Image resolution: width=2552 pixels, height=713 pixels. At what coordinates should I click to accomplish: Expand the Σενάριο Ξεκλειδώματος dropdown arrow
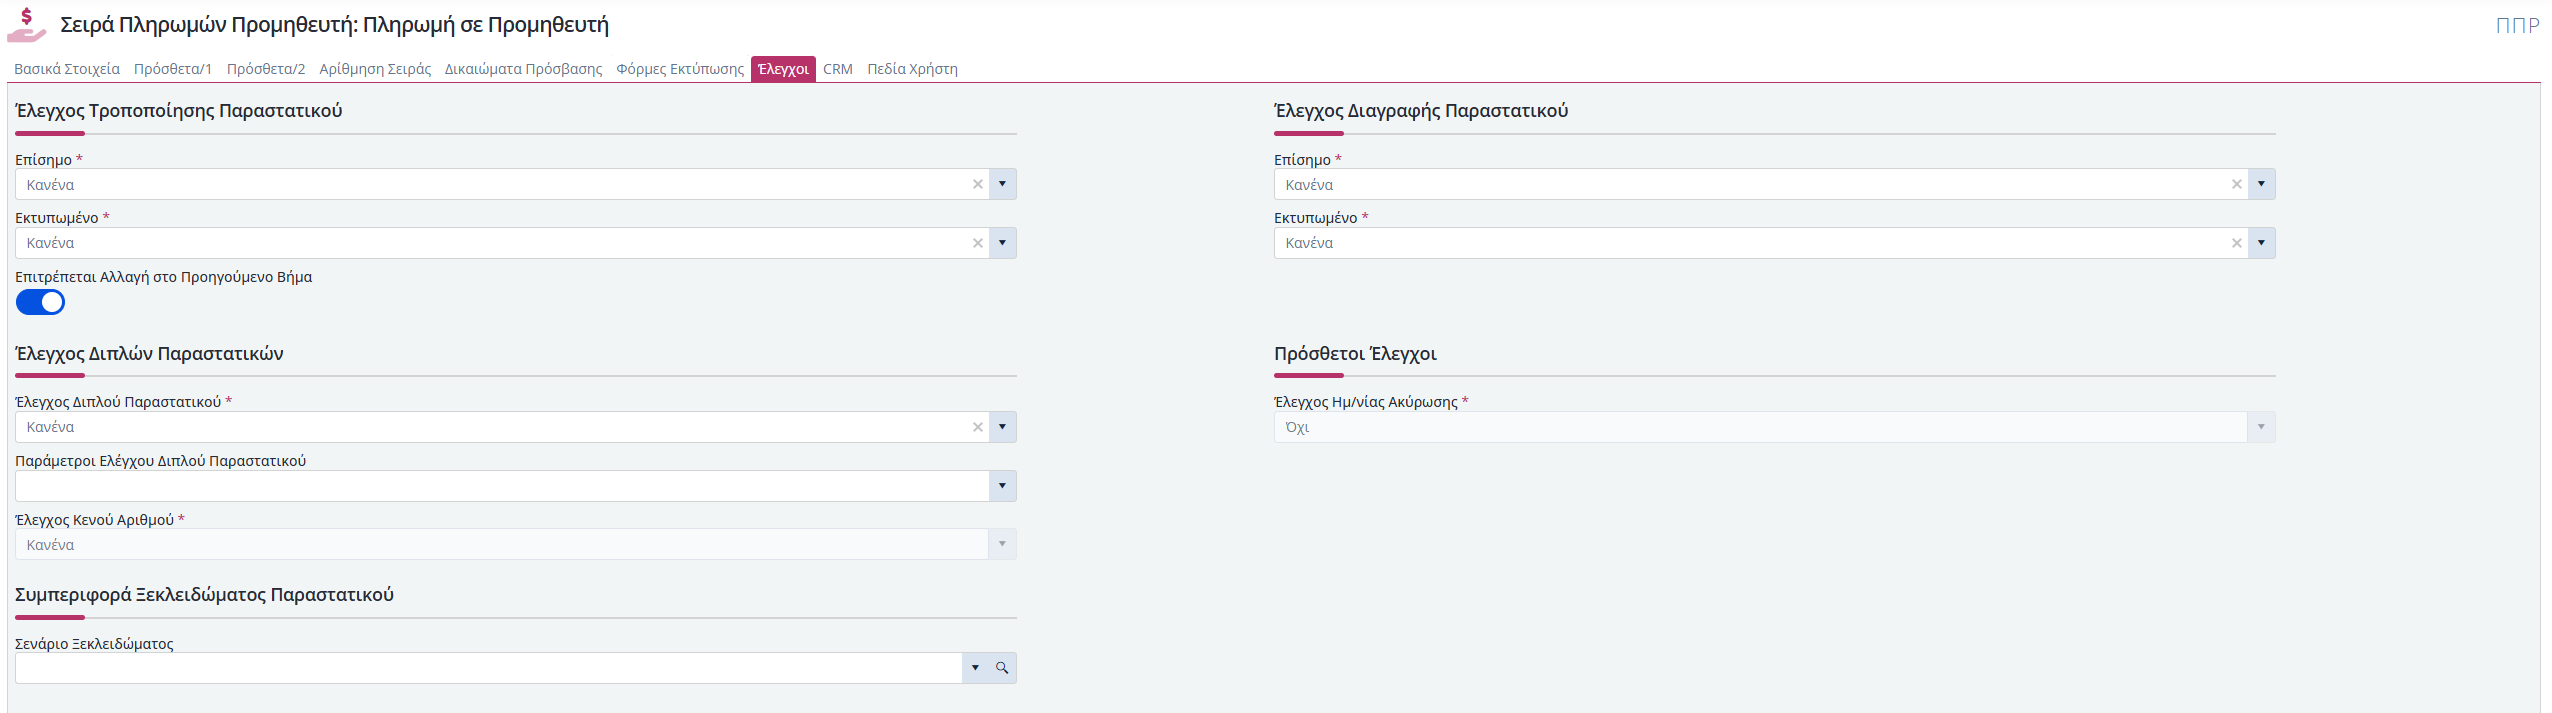coord(975,668)
